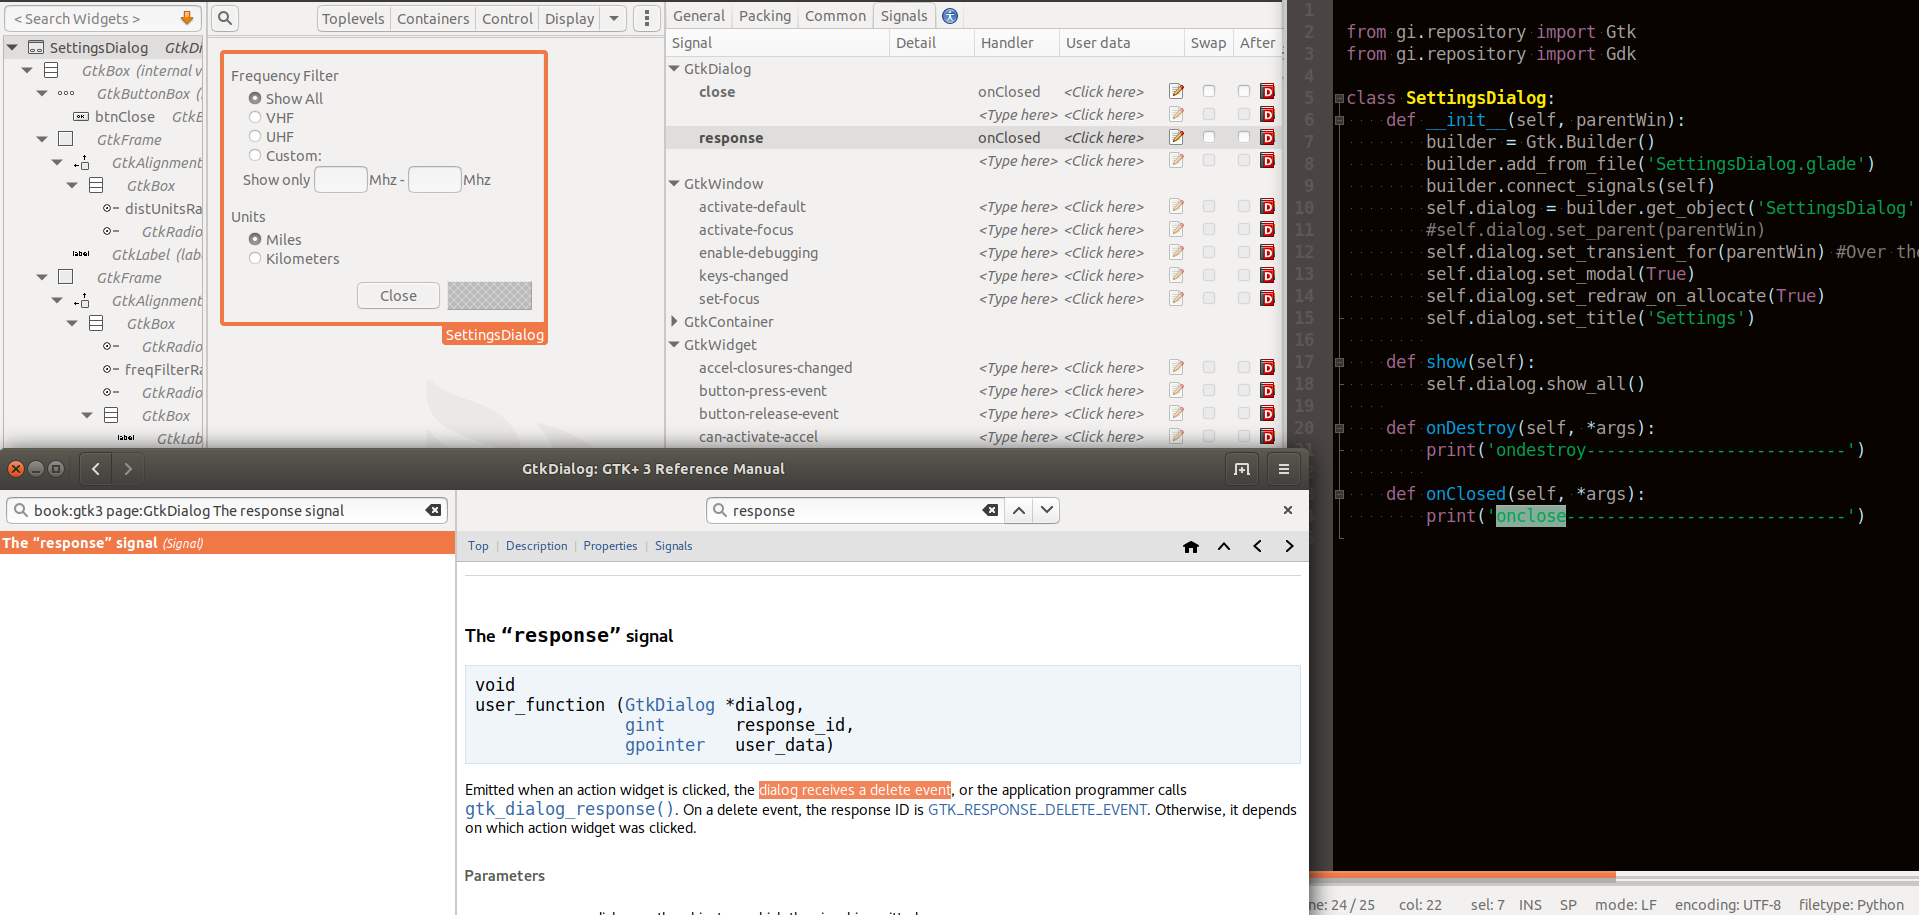The width and height of the screenshot is (1919, 915).
Task: Toggle Swap checkbox for close signal
Action: [1209, 92]
